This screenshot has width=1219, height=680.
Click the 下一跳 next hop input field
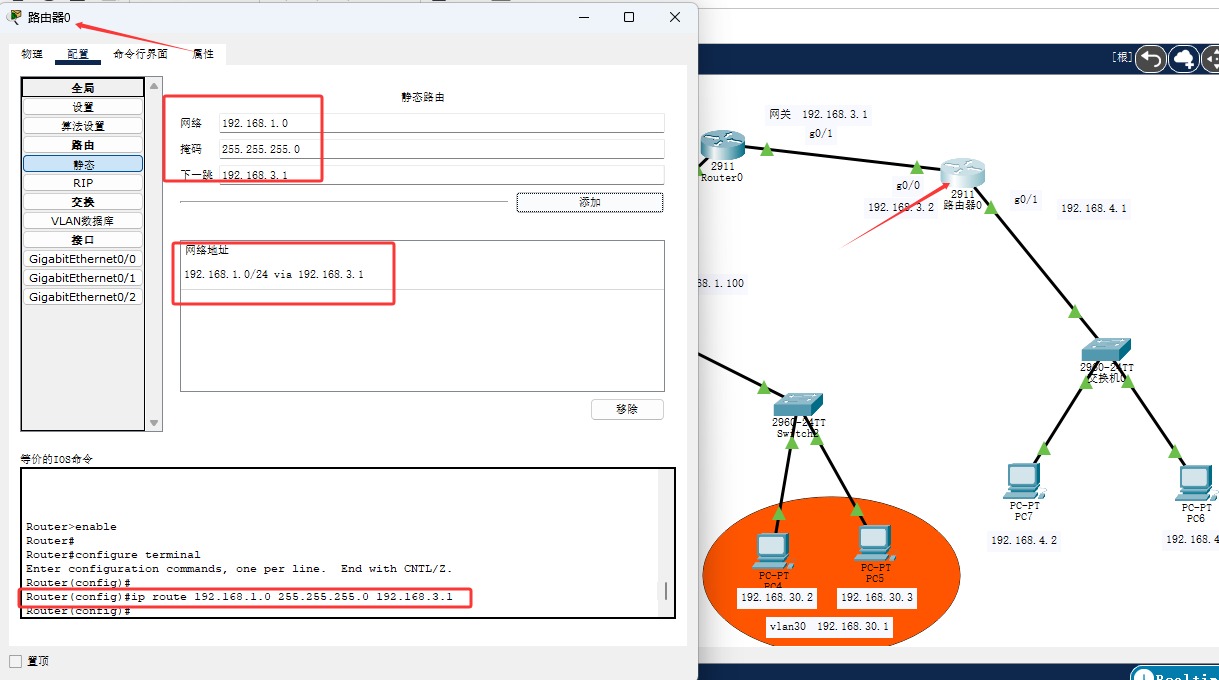click(441, 175)
